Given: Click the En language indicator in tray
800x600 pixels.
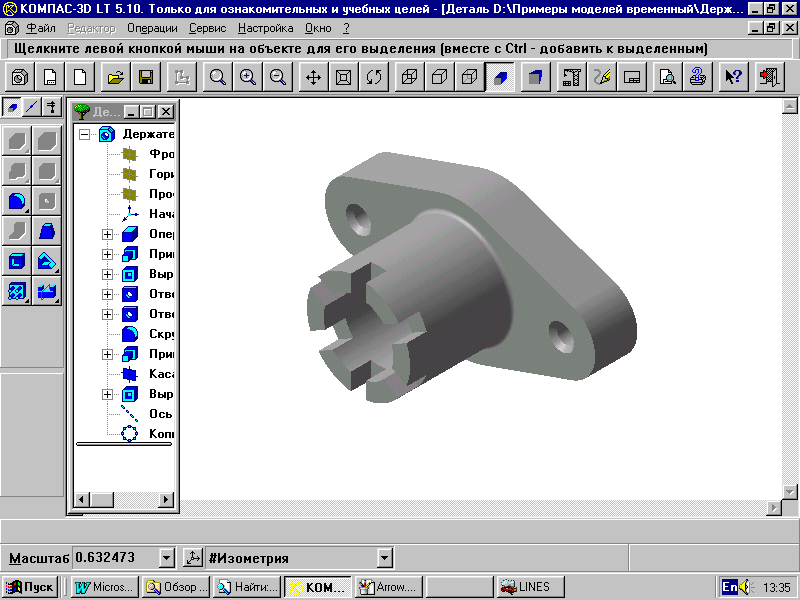Looking at the screenshot, I should (730, 587).
